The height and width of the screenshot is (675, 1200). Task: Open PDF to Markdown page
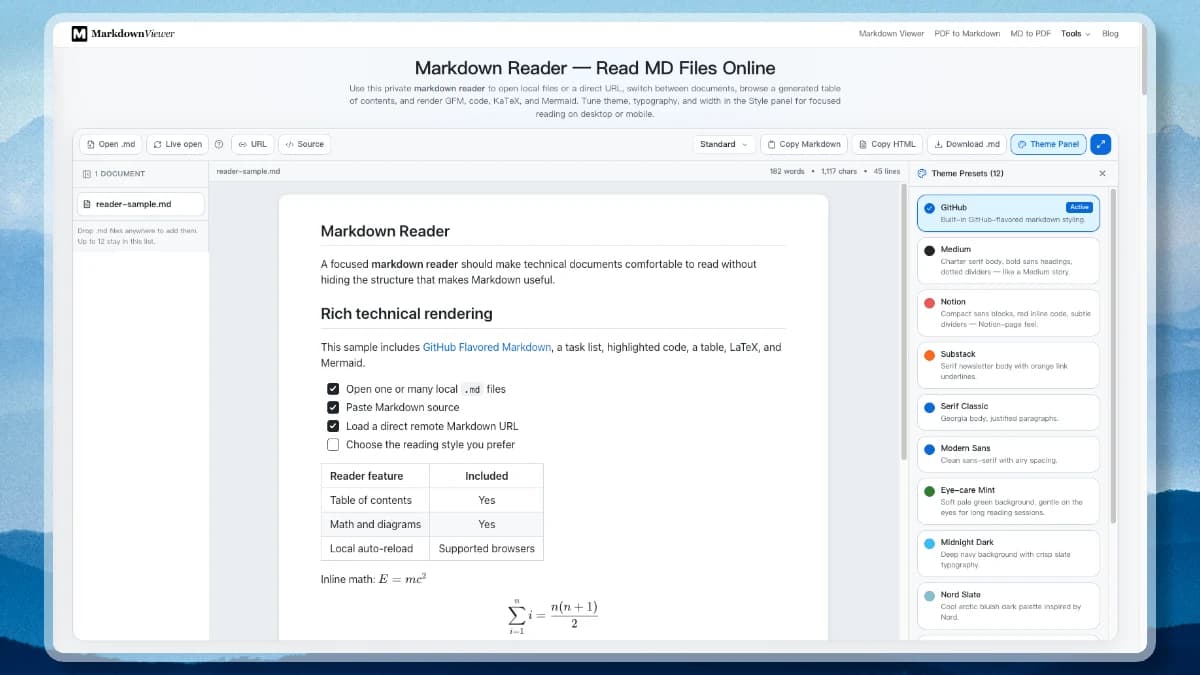967,33
